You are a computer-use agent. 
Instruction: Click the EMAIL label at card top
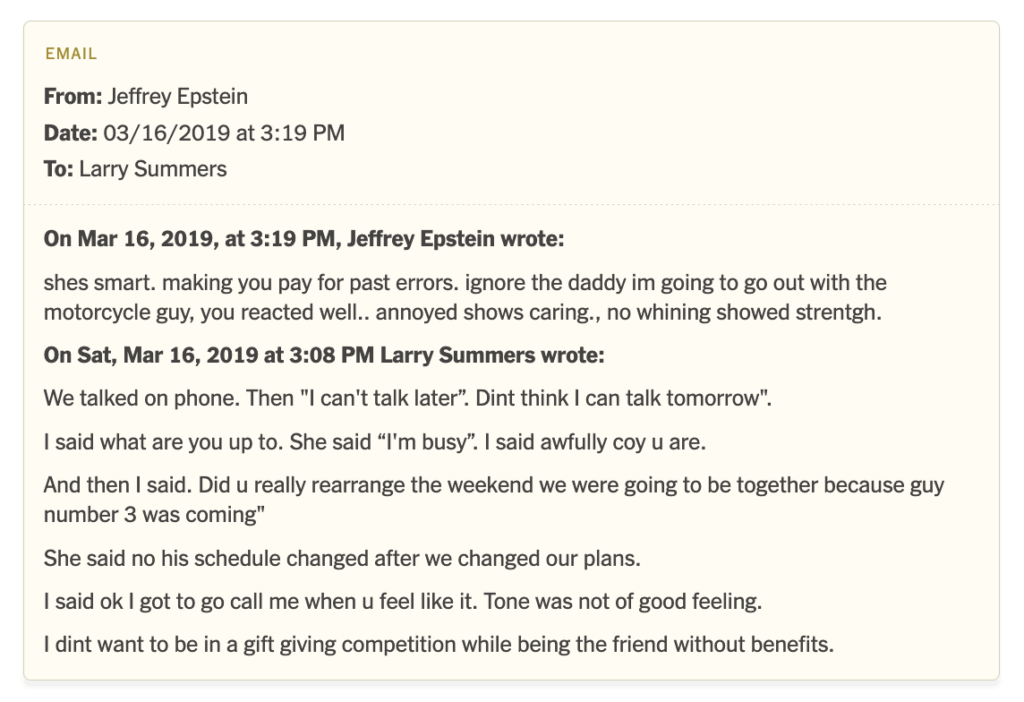pos(71,54)
